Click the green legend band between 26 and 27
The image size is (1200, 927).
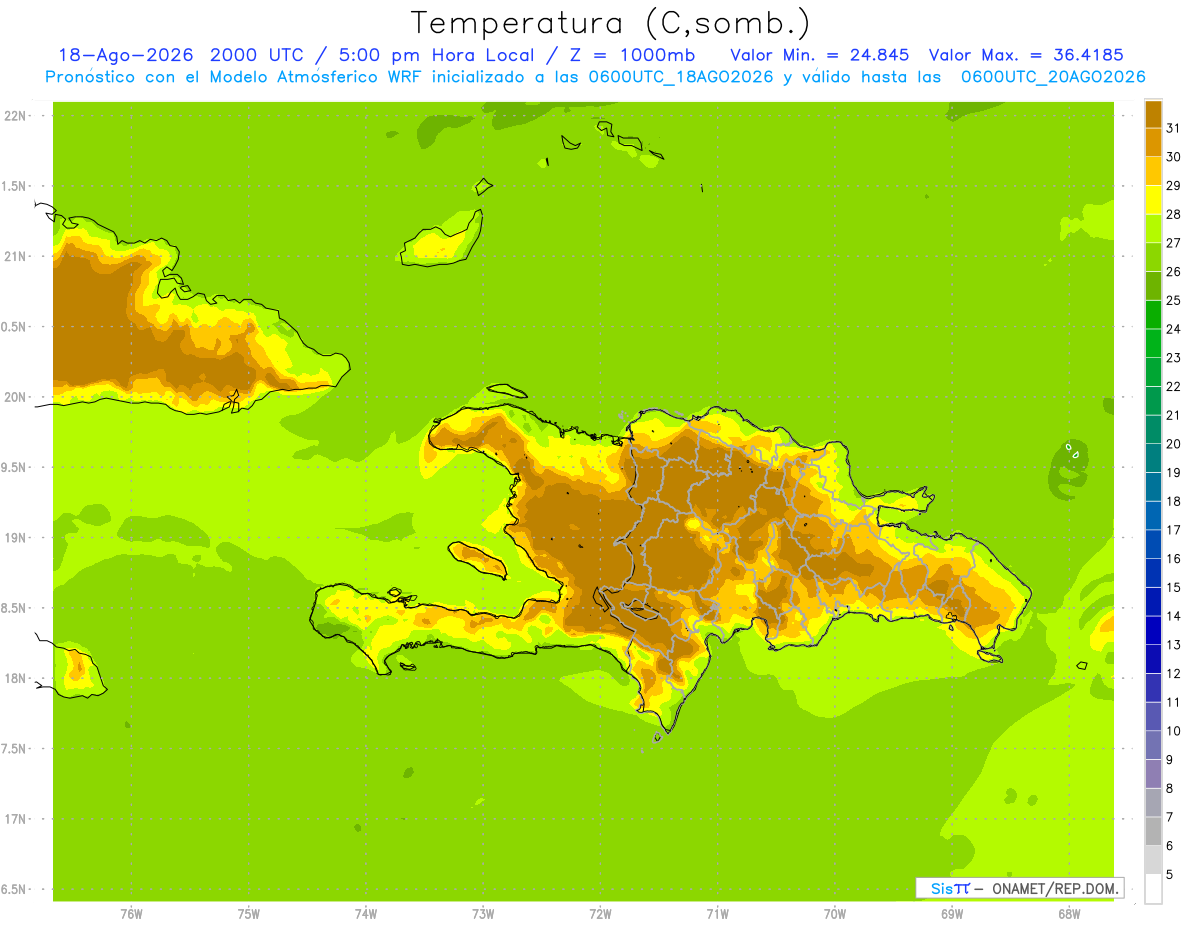pyautogui.click(x=1153, y=257)
